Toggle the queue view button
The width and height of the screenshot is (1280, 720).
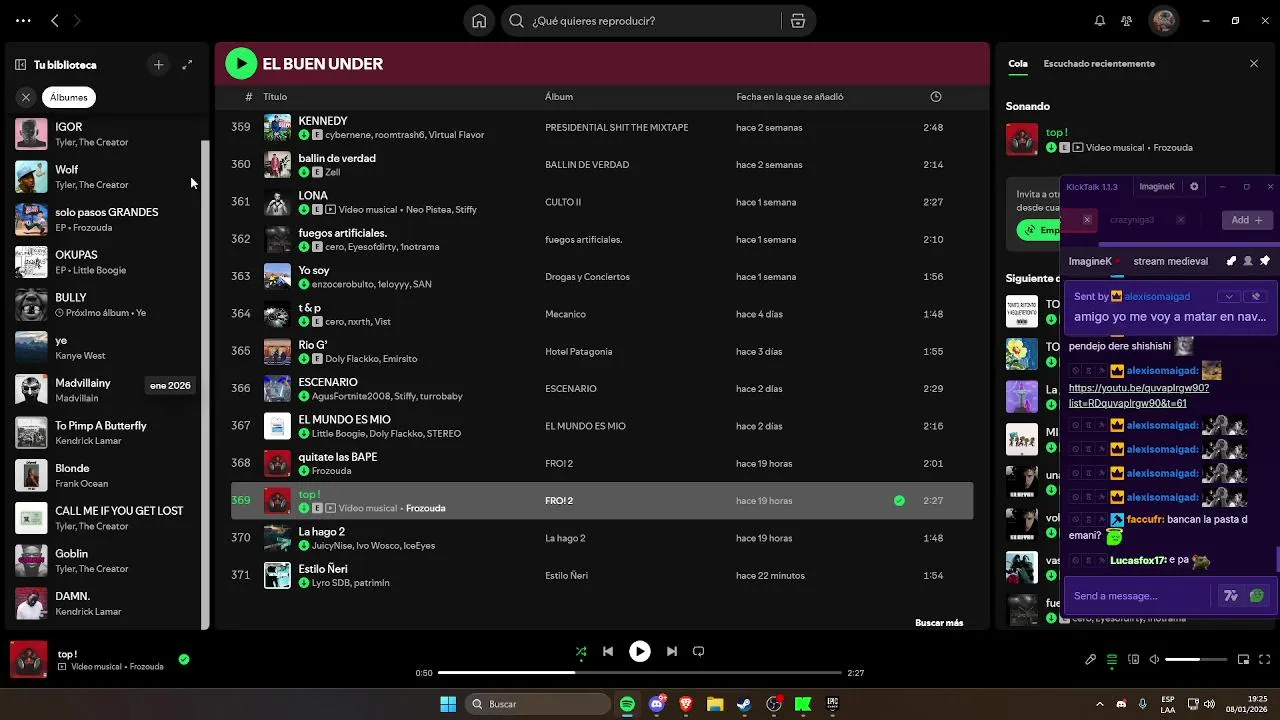click(1112, 660)
